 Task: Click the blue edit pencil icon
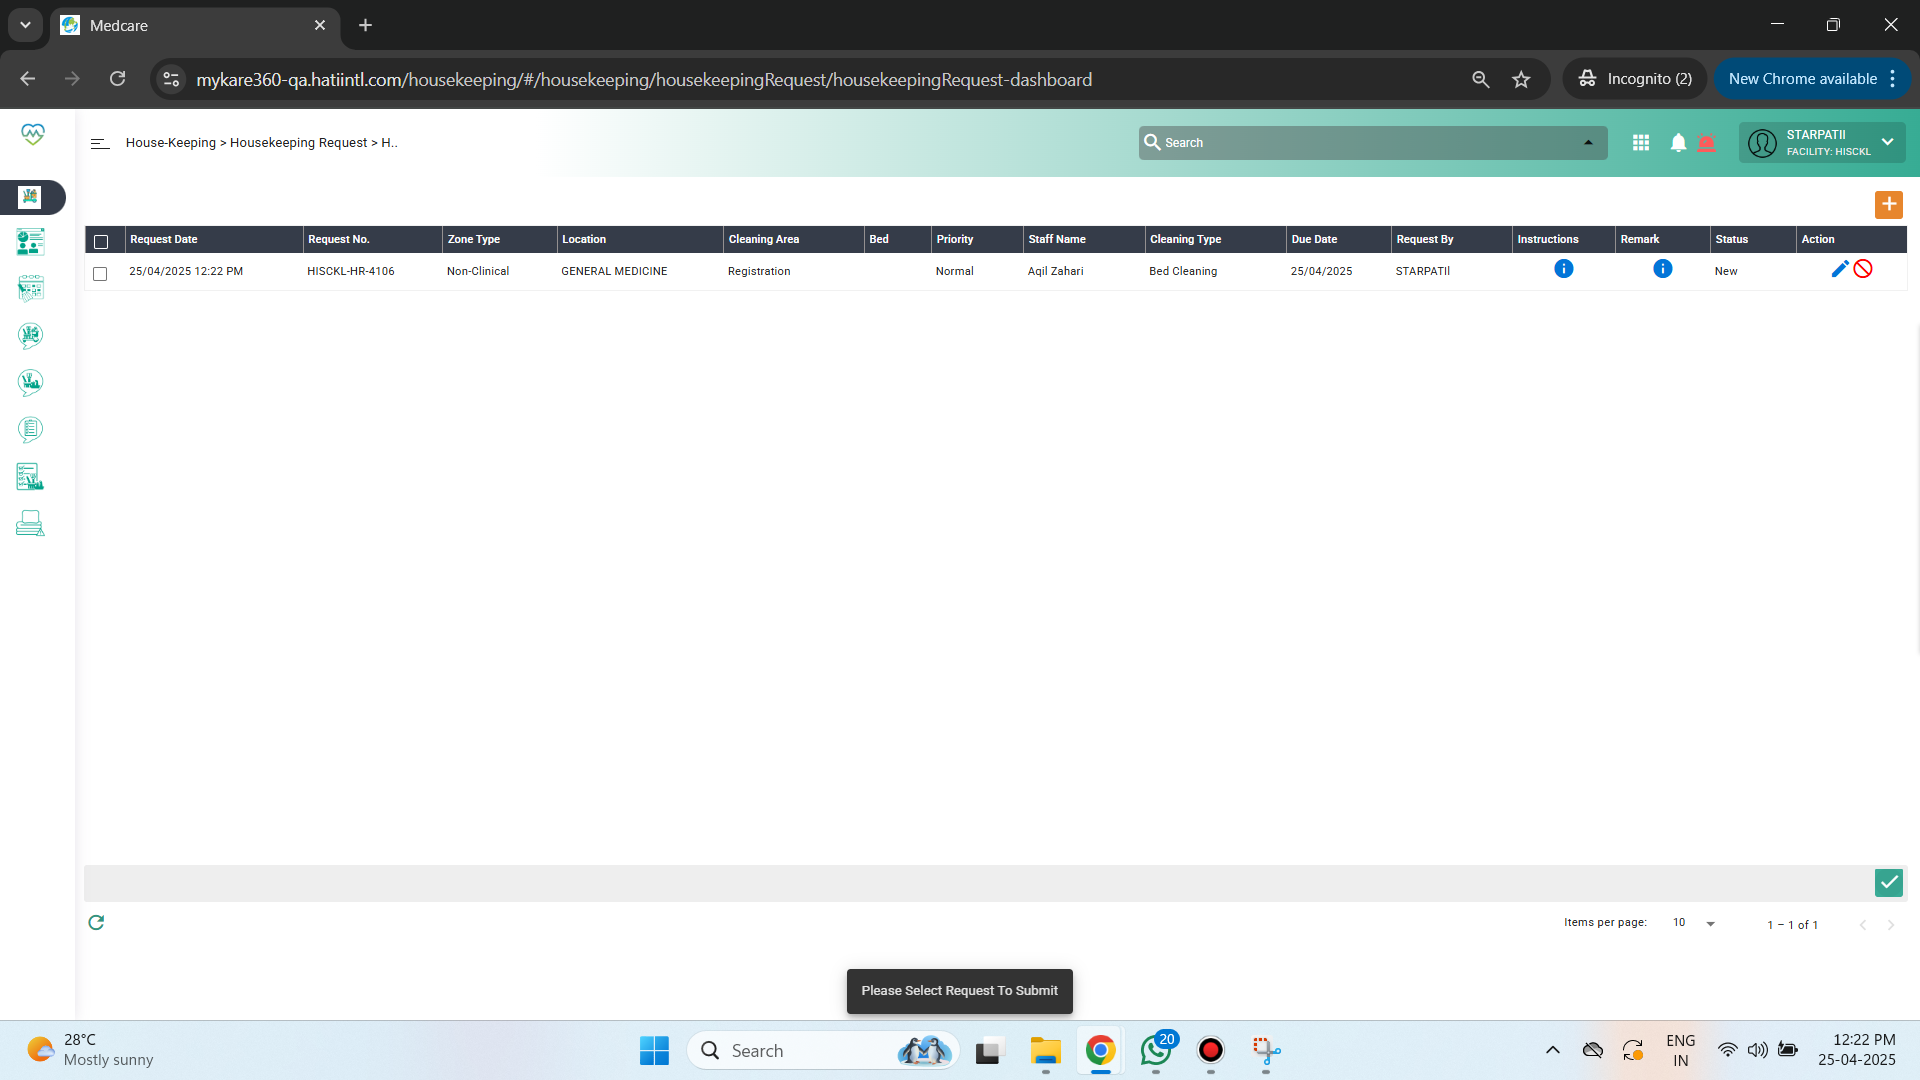point(1839,269)
